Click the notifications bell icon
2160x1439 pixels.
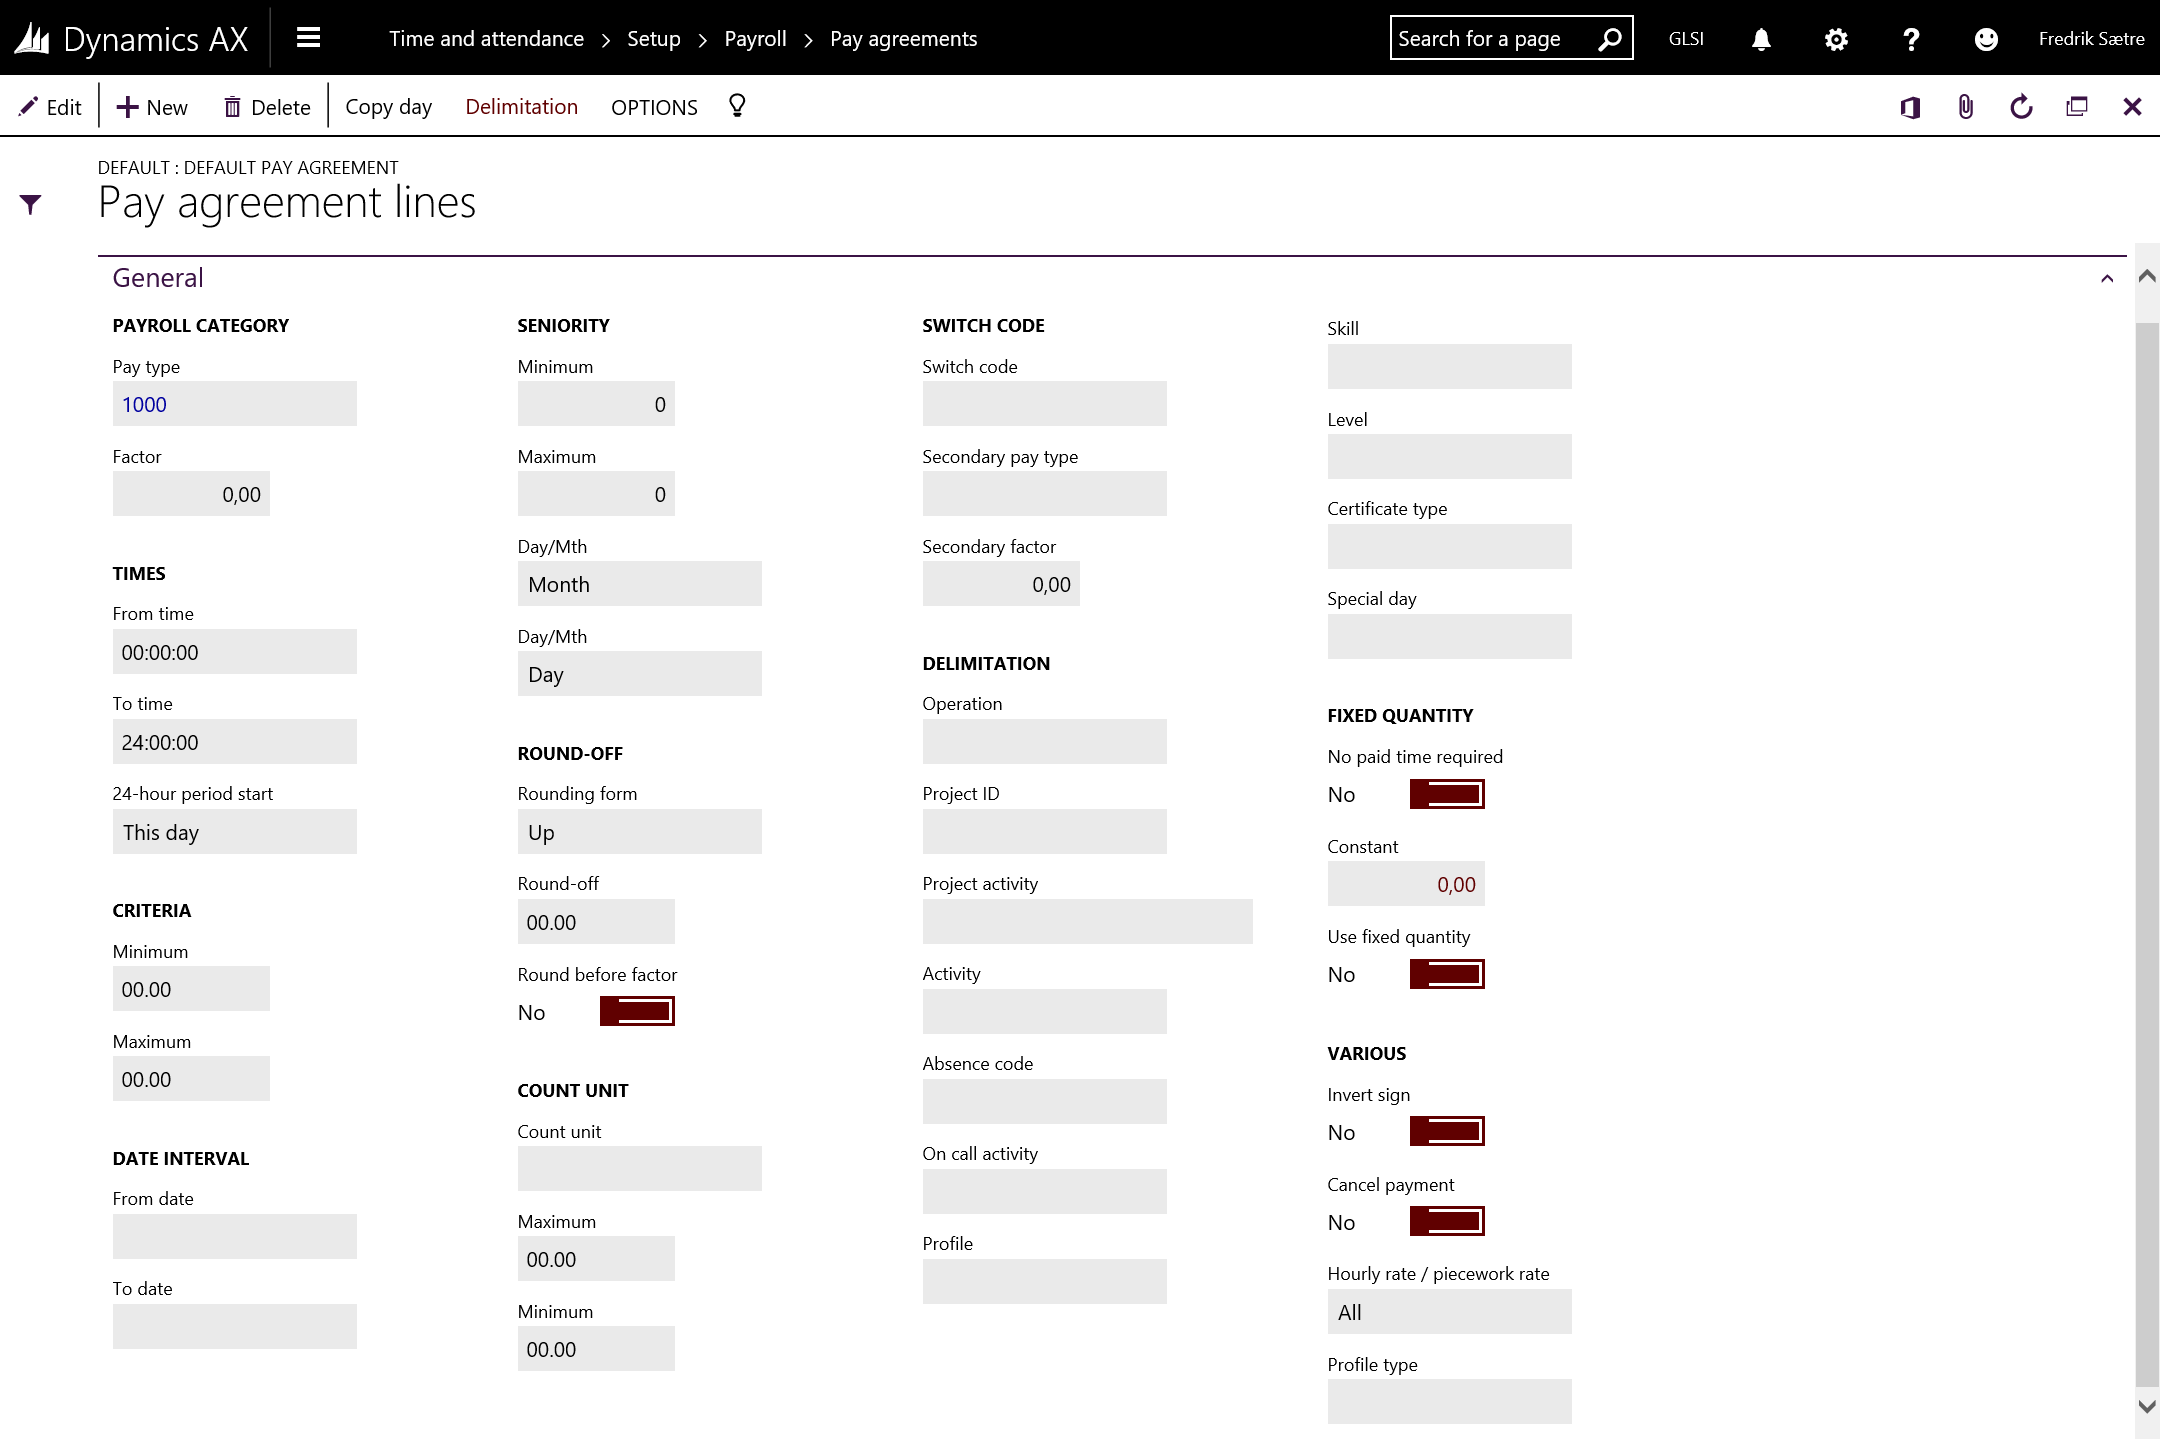coord(1761,39)
